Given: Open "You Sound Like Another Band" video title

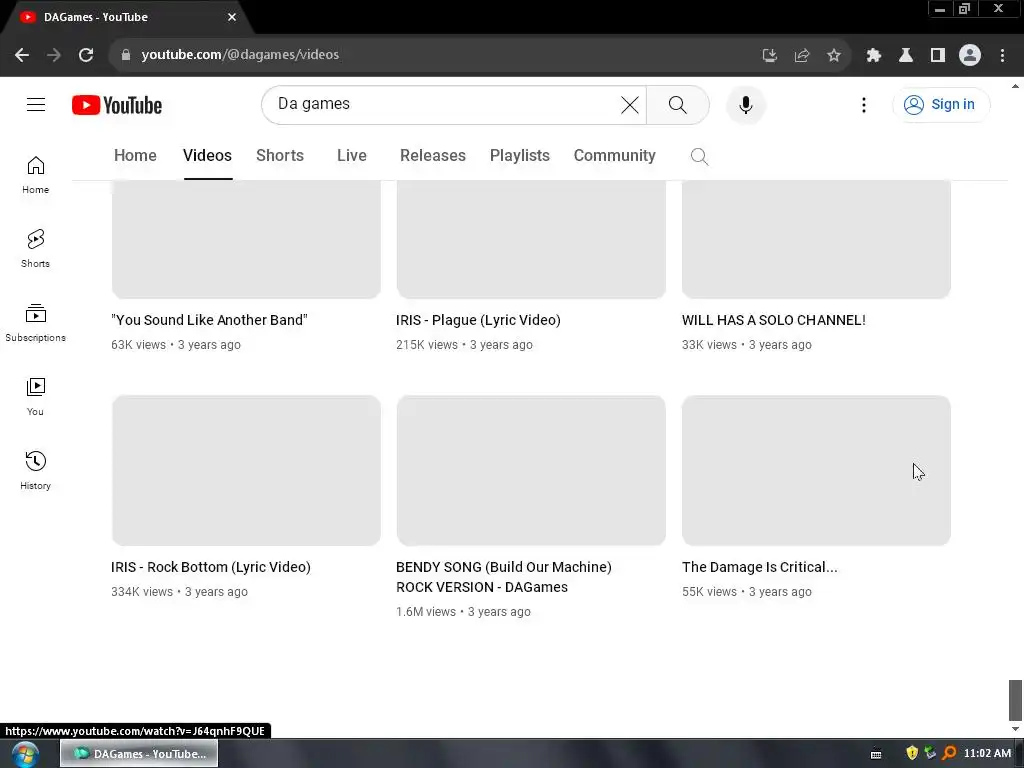Looking at the screenshot, I should pyautogui.click(x=209, y=320).
